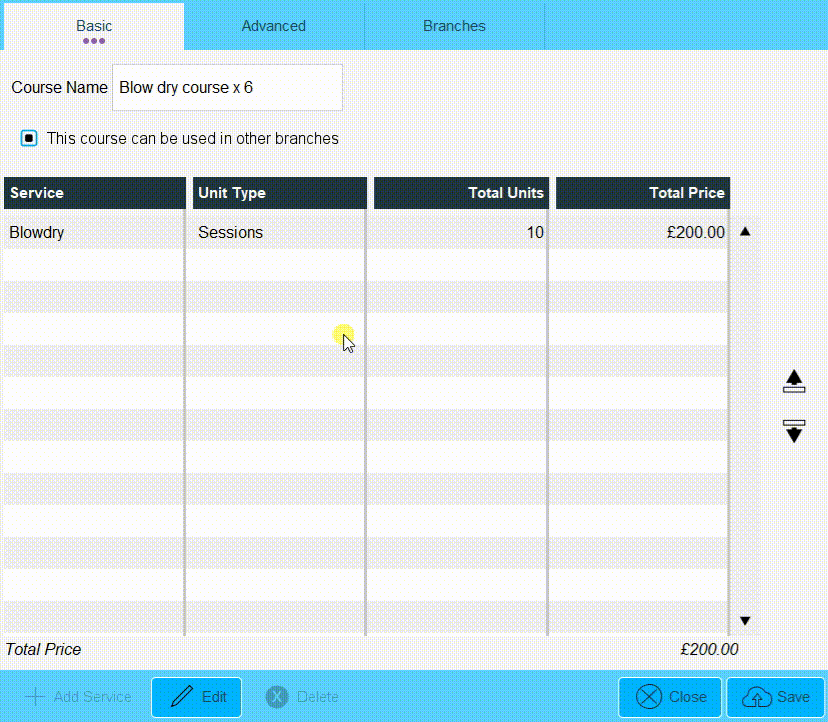
Task: Click the plus icon for Add Service
Action: (35, 697)
